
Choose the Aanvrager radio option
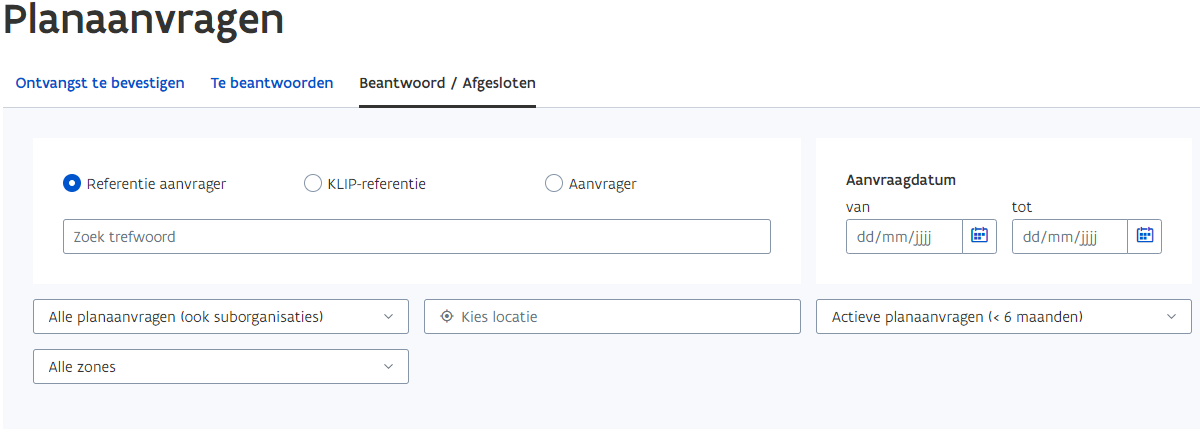click(x=554, y=184)
